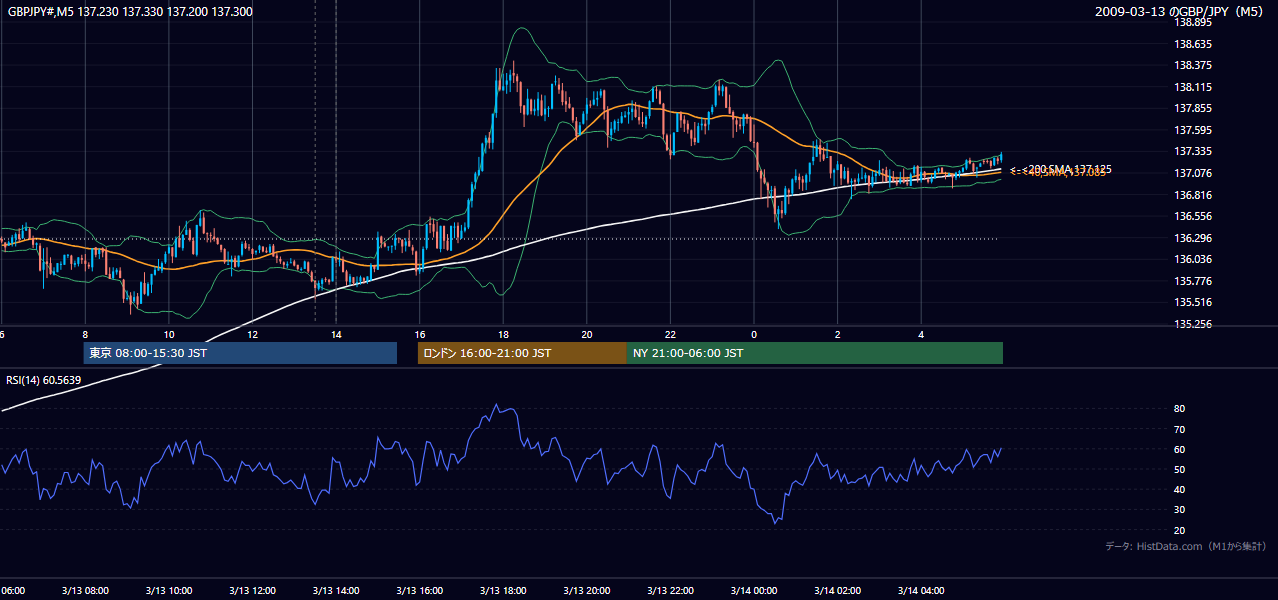Select the NY 21:00-06:00 JST session bar
The height and width of the screenshot is (600, 1278).
[x=815, y=353]
